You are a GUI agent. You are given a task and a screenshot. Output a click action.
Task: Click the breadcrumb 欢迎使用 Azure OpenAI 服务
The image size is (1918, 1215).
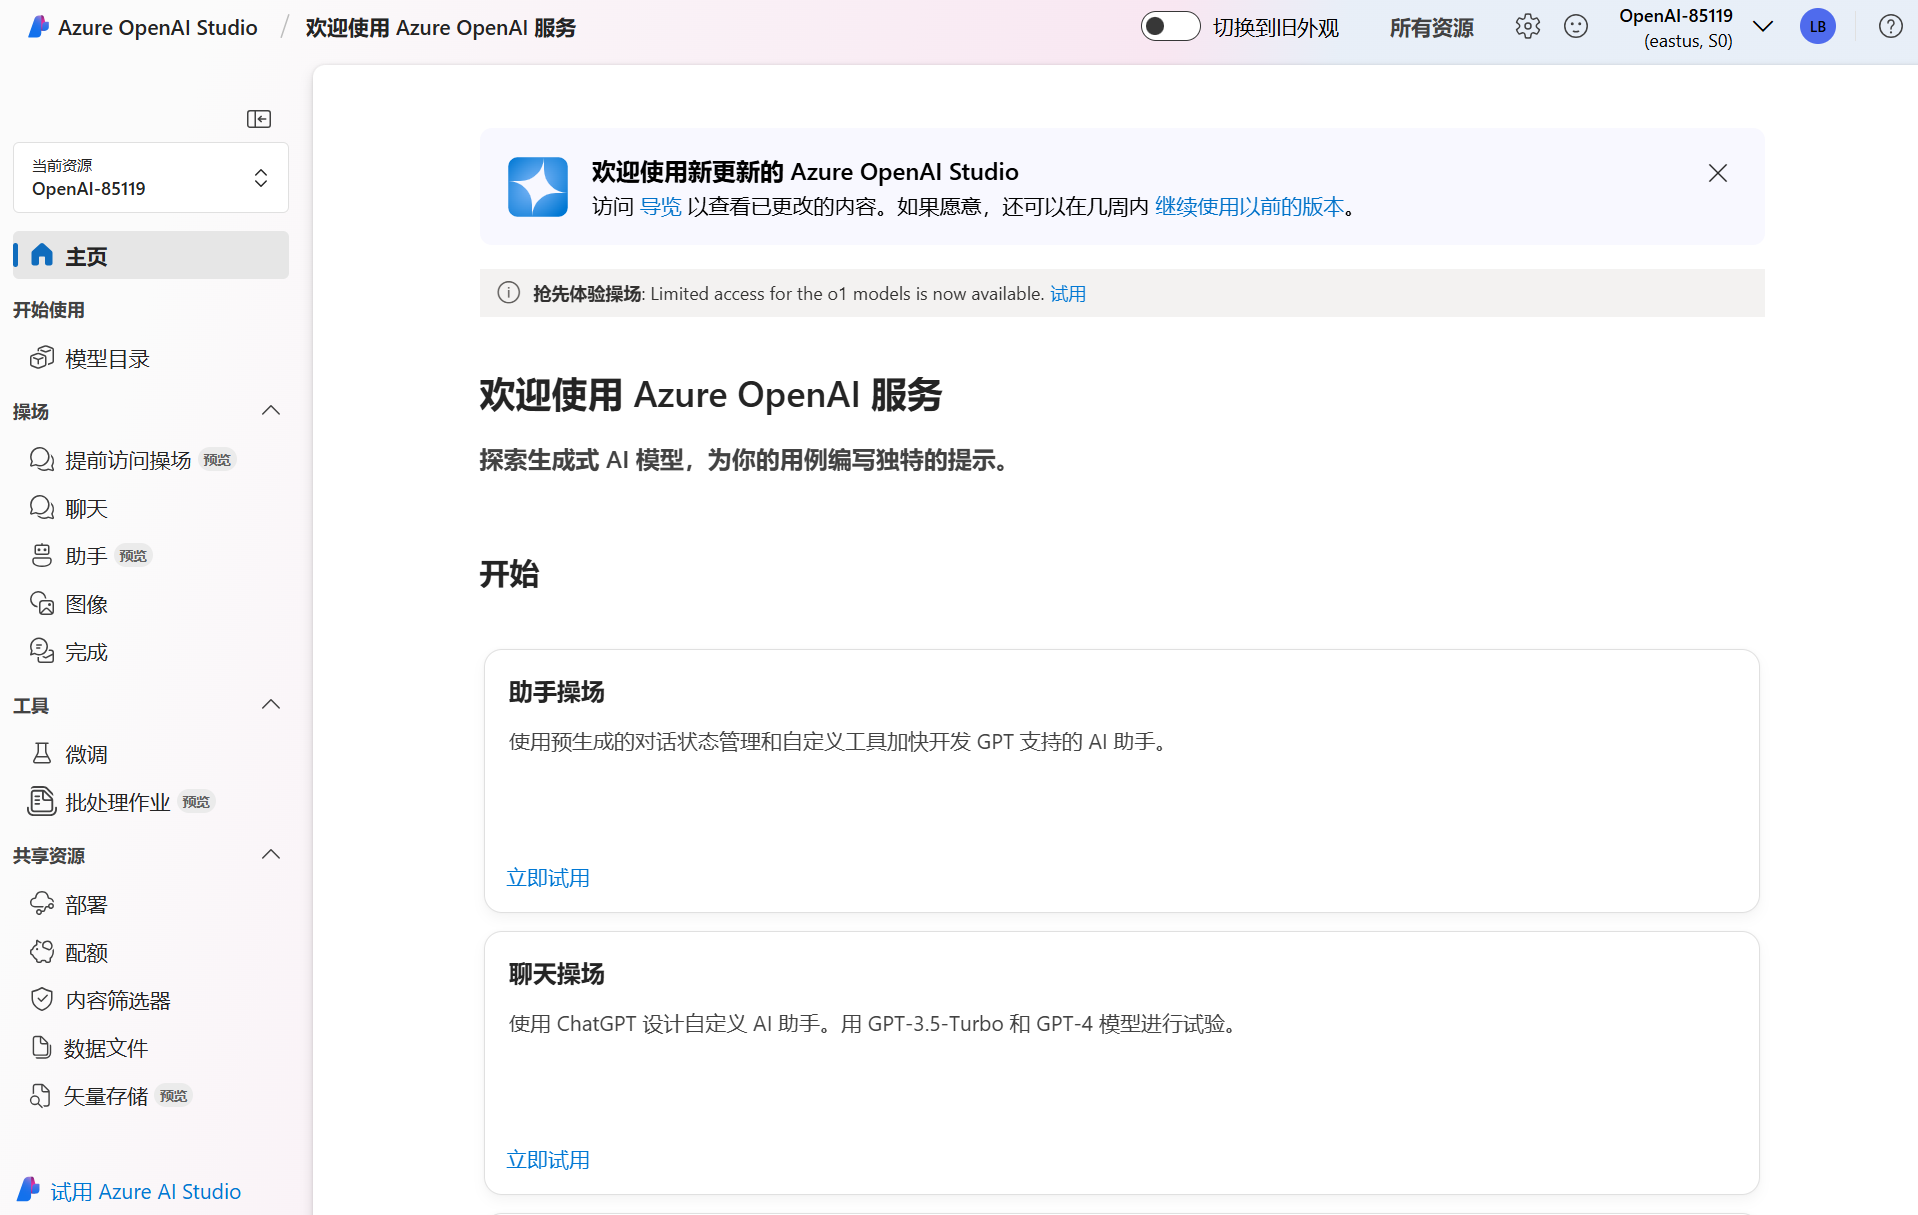click(441, 28)
